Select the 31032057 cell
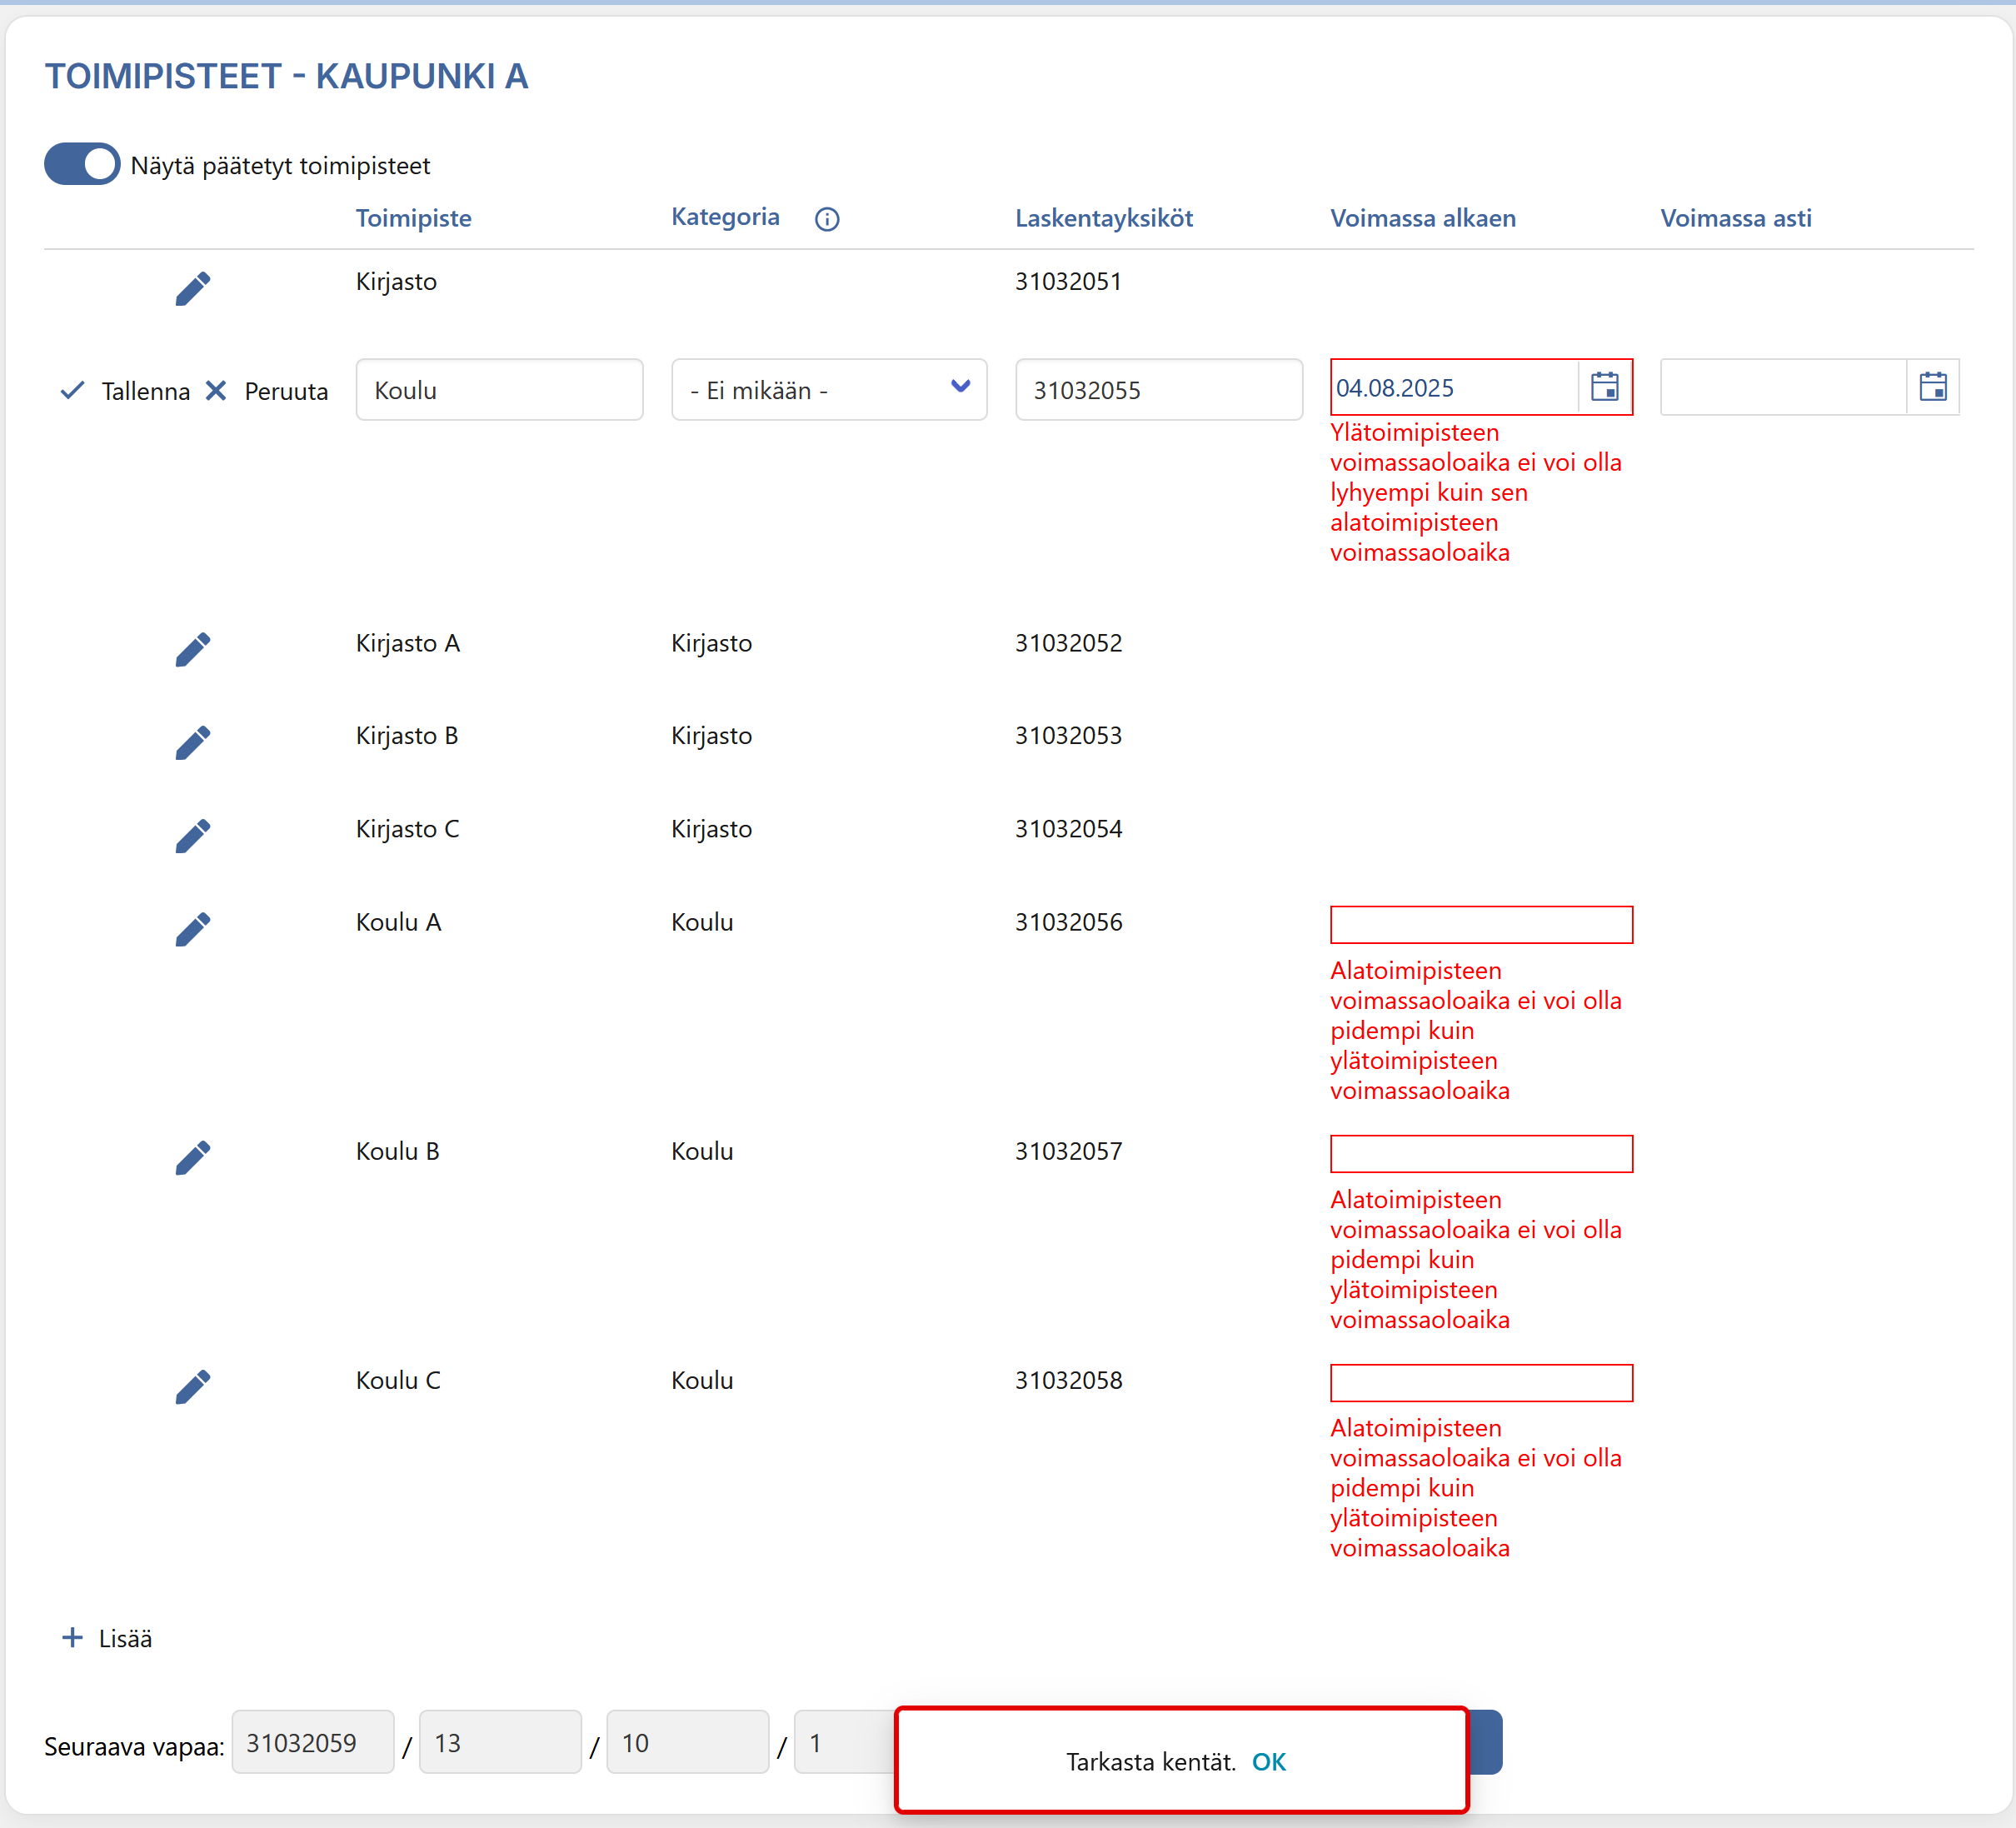Image resolution: width=2016 pixels, height=1828 pixels. click(x=1069, y=1151)
